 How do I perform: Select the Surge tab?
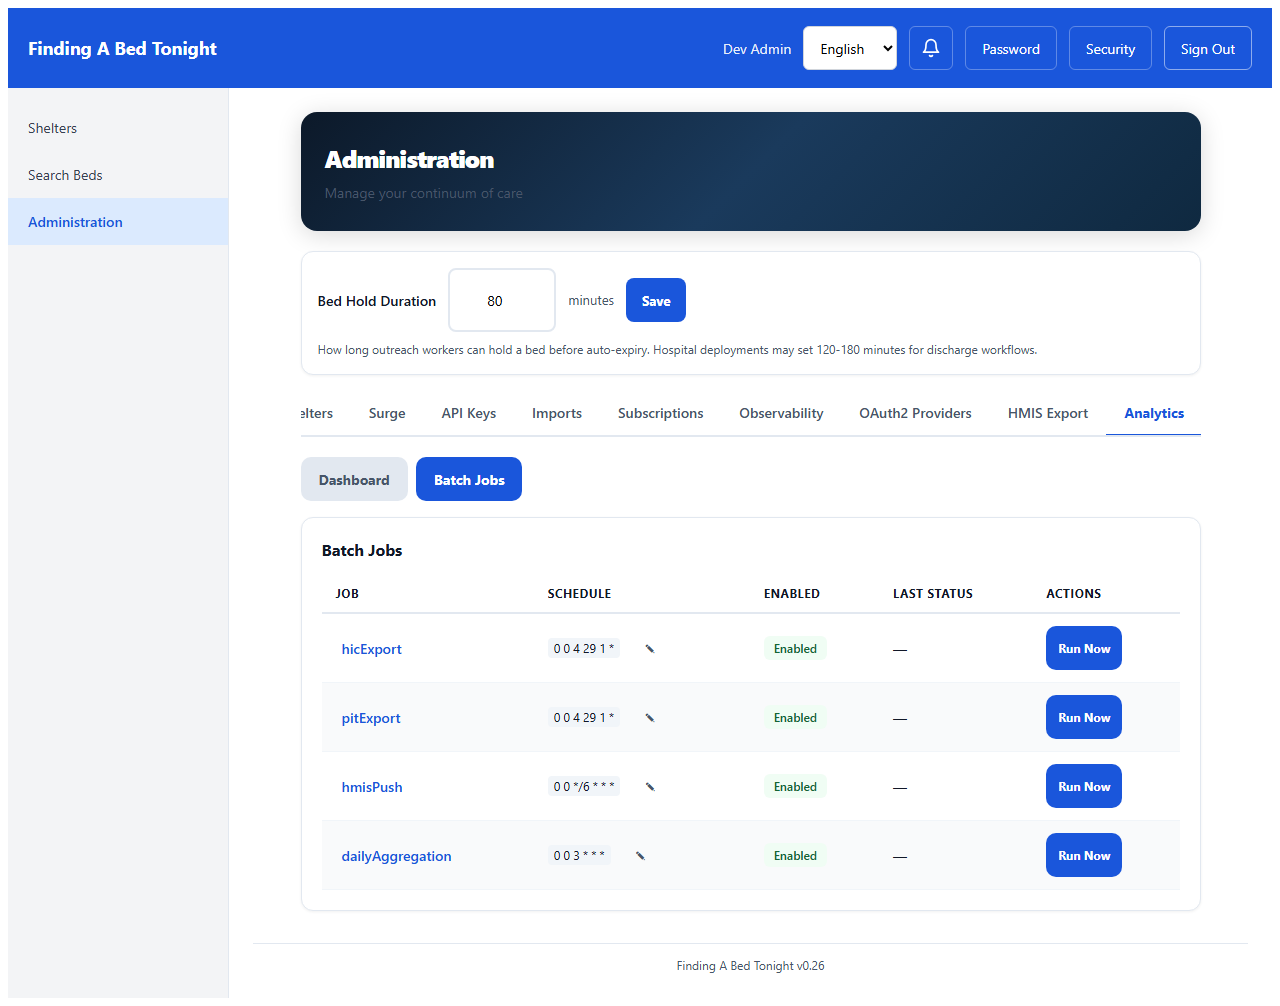387,413
